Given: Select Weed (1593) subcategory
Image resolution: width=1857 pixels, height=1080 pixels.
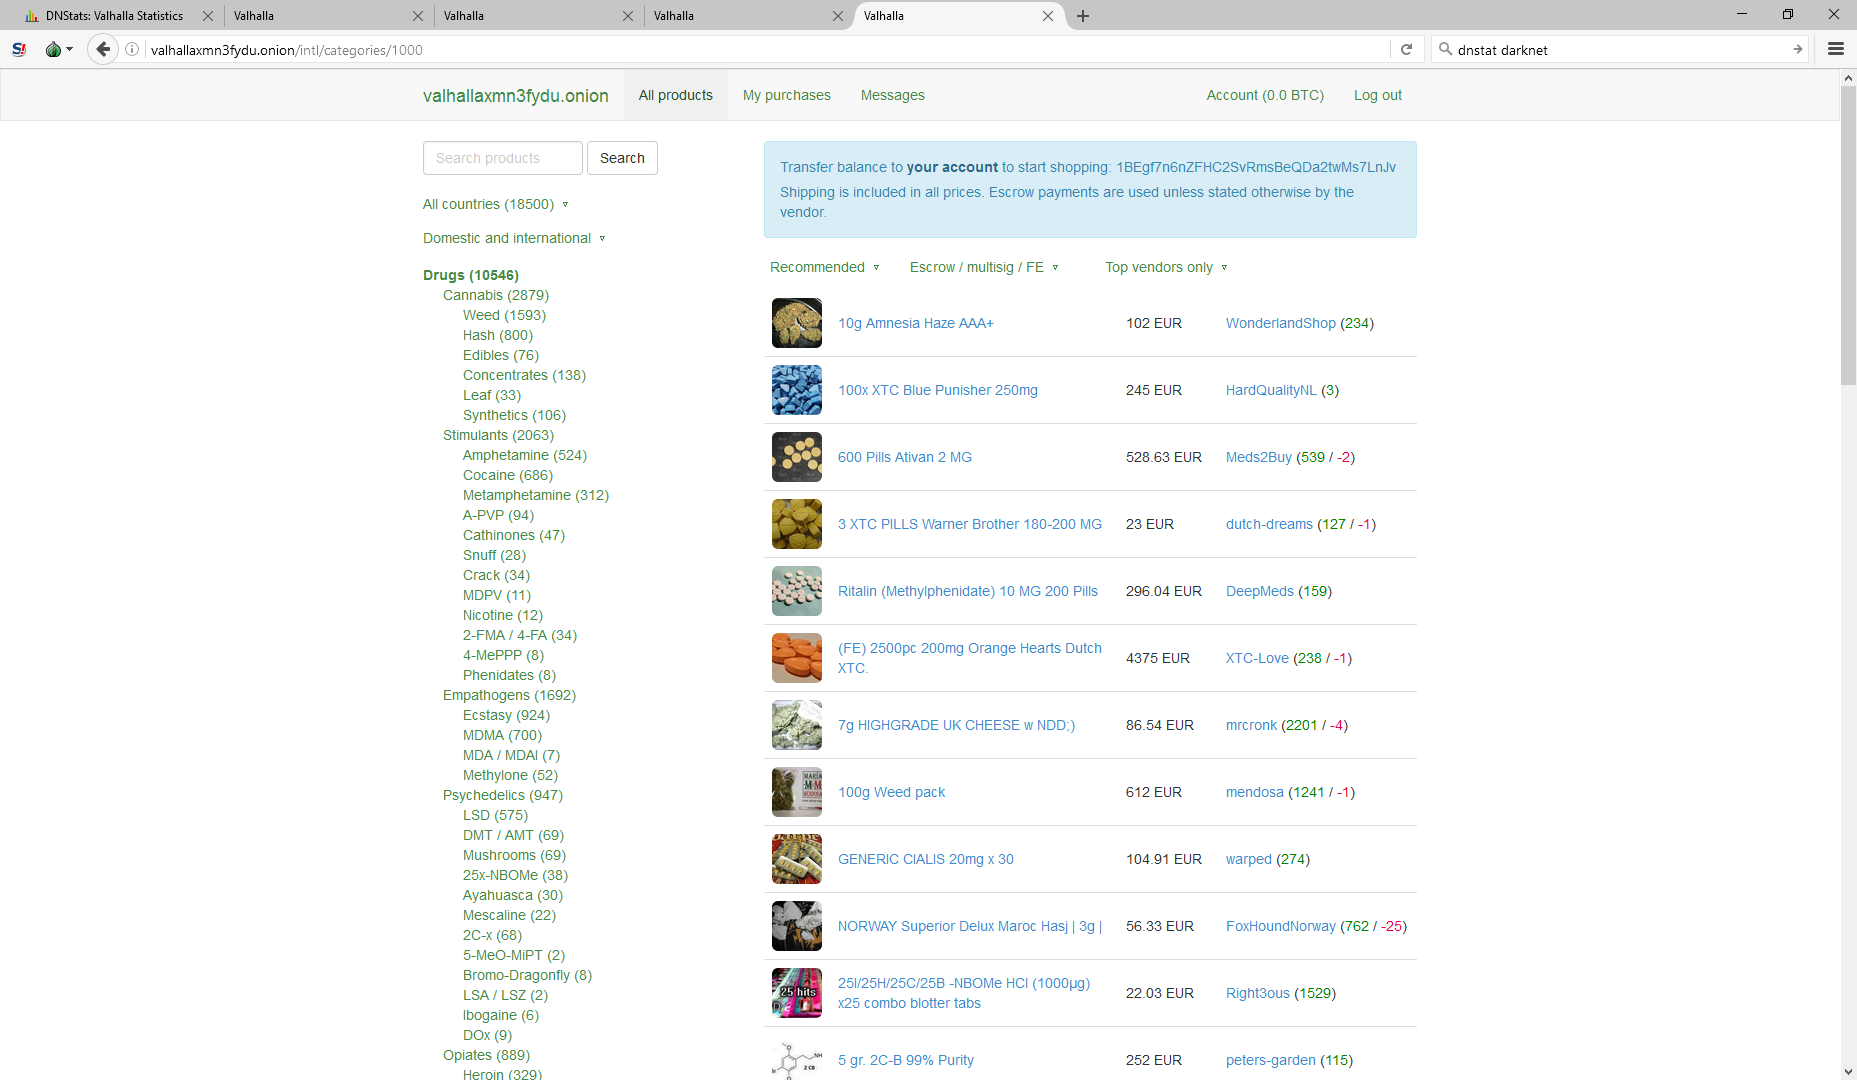Looking at the screenshot, I should click(504, 315).
